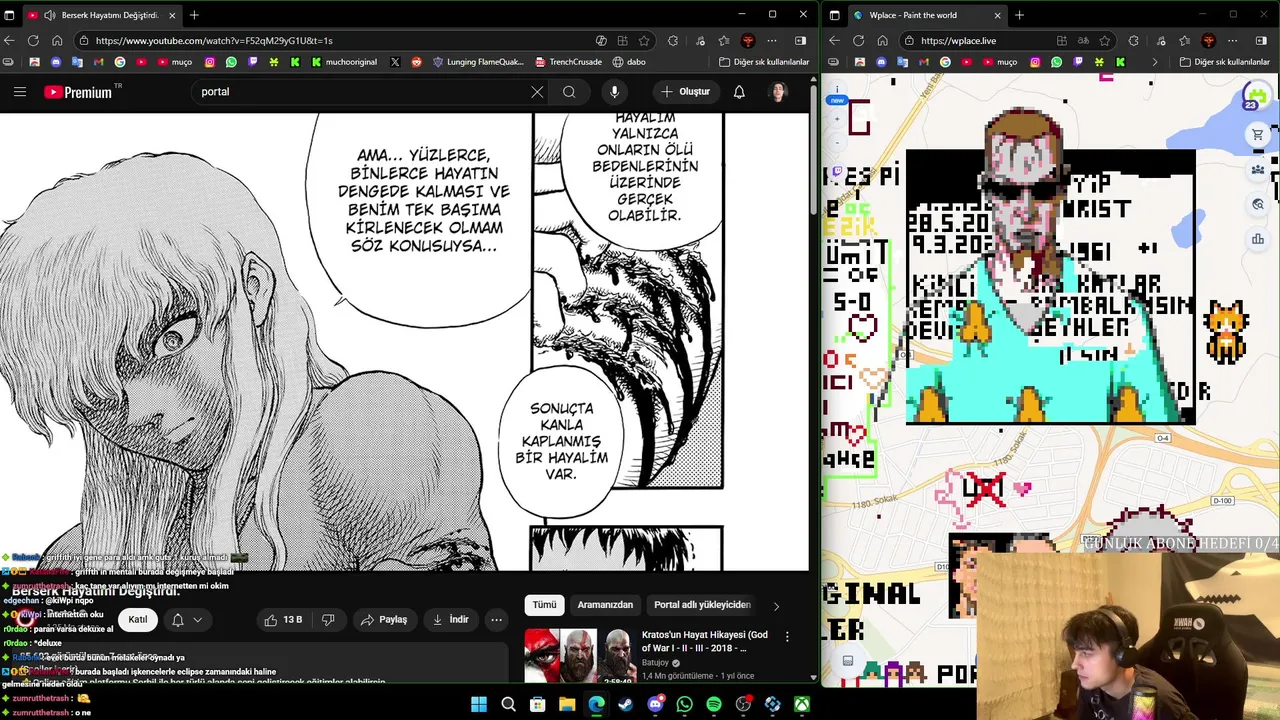Dislike the Berserk video
Screen dimensions: 1280x720
pos(328,620)
